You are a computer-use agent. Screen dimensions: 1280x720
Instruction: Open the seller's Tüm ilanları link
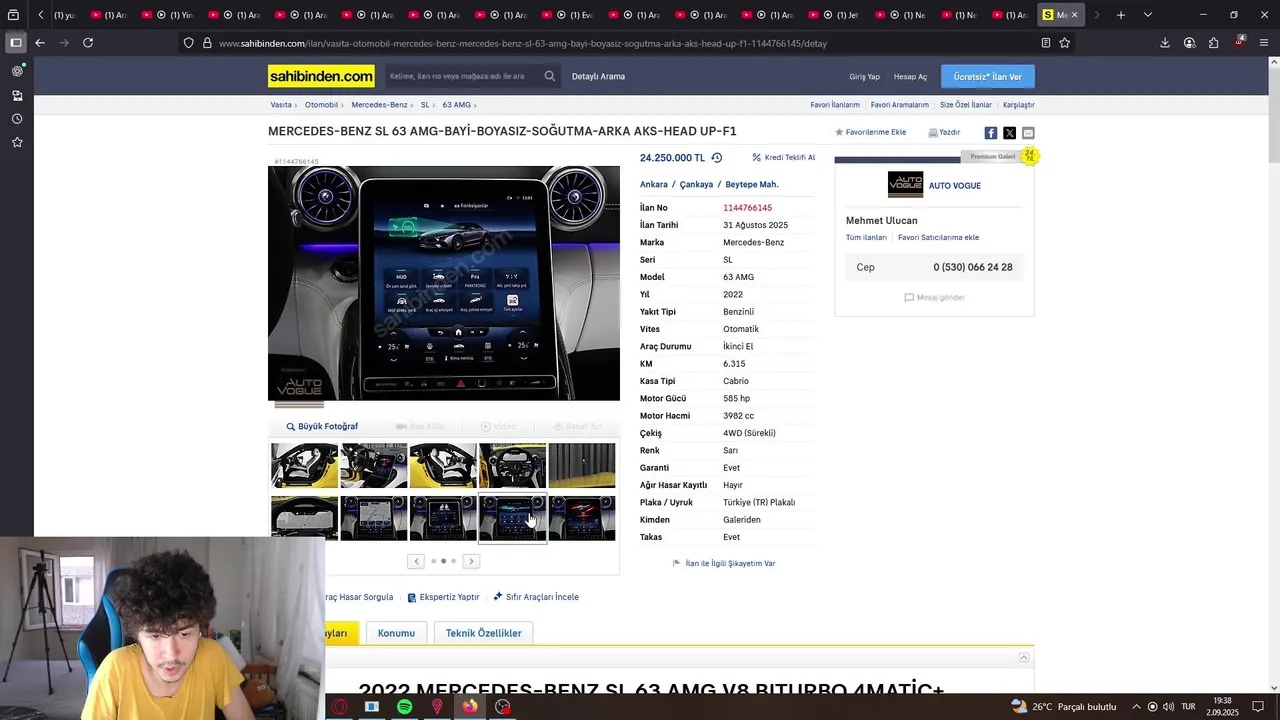coord(866,238)
